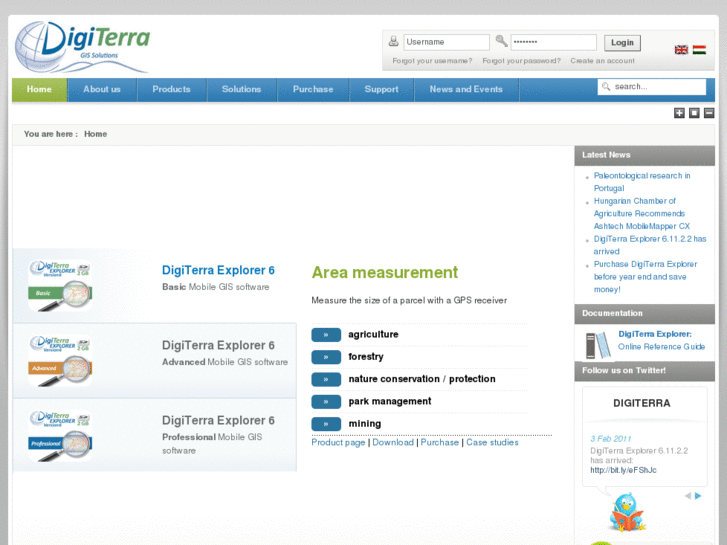Open the Professional edition product box image
The image size is (727, 545).
click(x=60, y=436)
